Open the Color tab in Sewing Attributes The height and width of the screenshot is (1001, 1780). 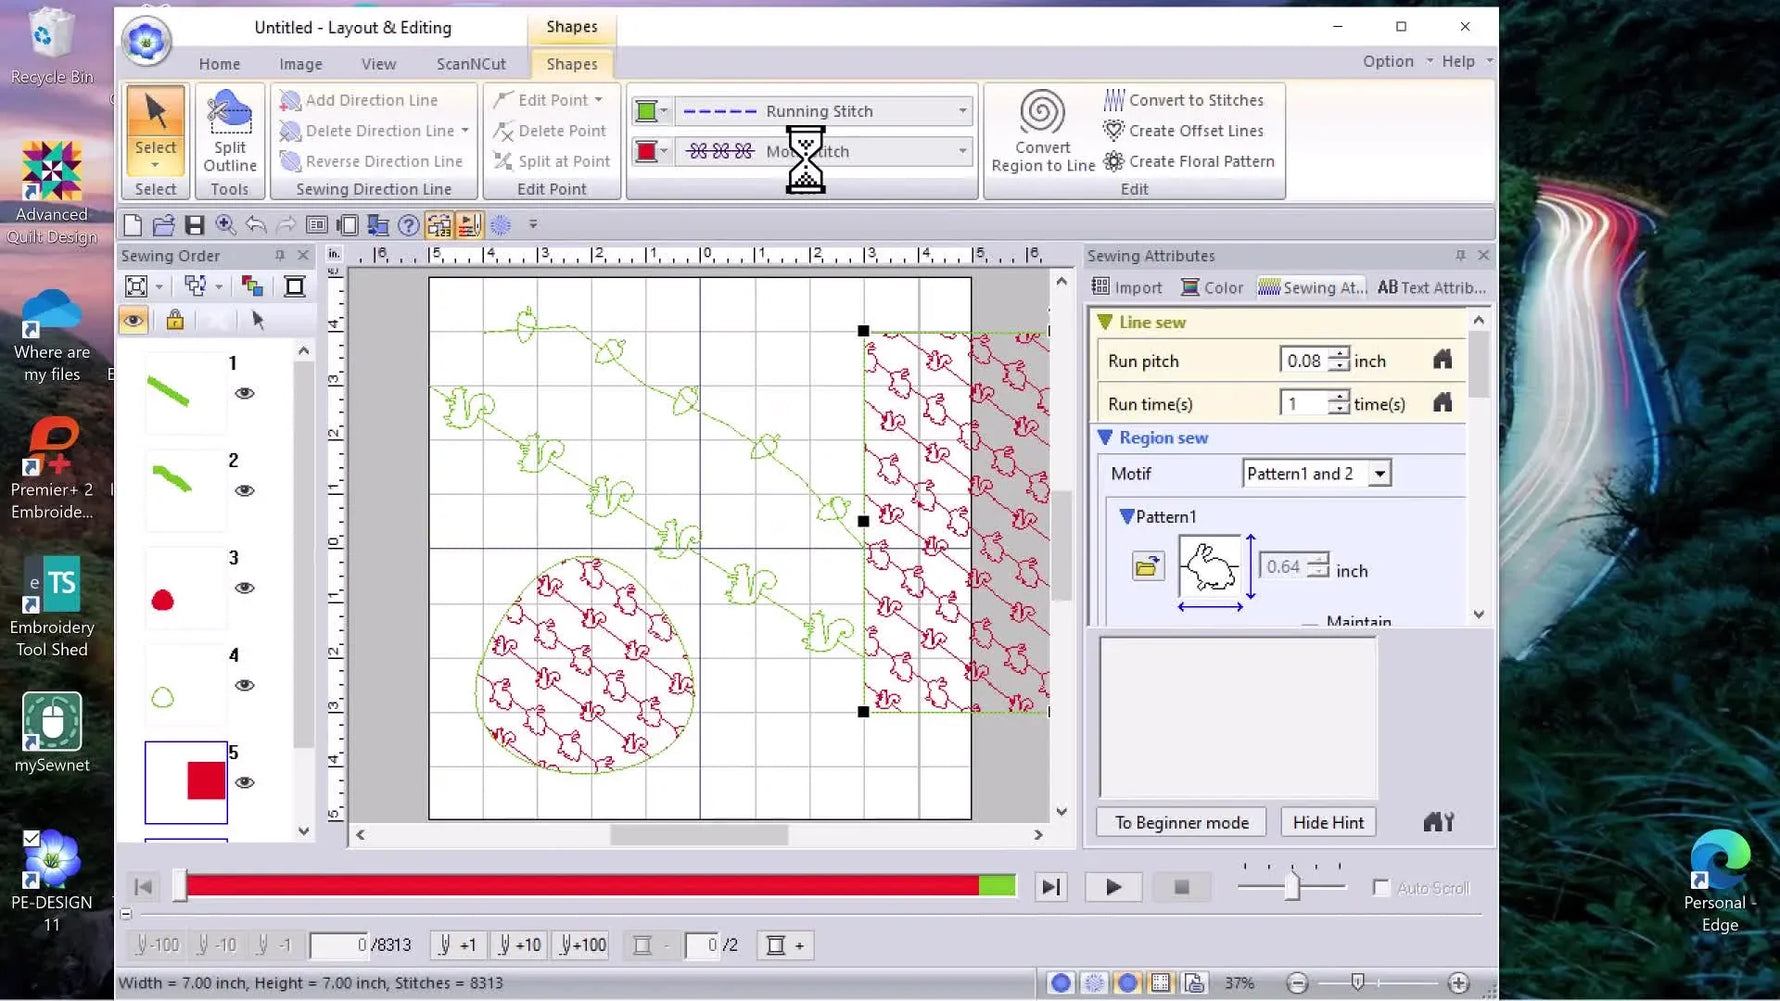1212,288
